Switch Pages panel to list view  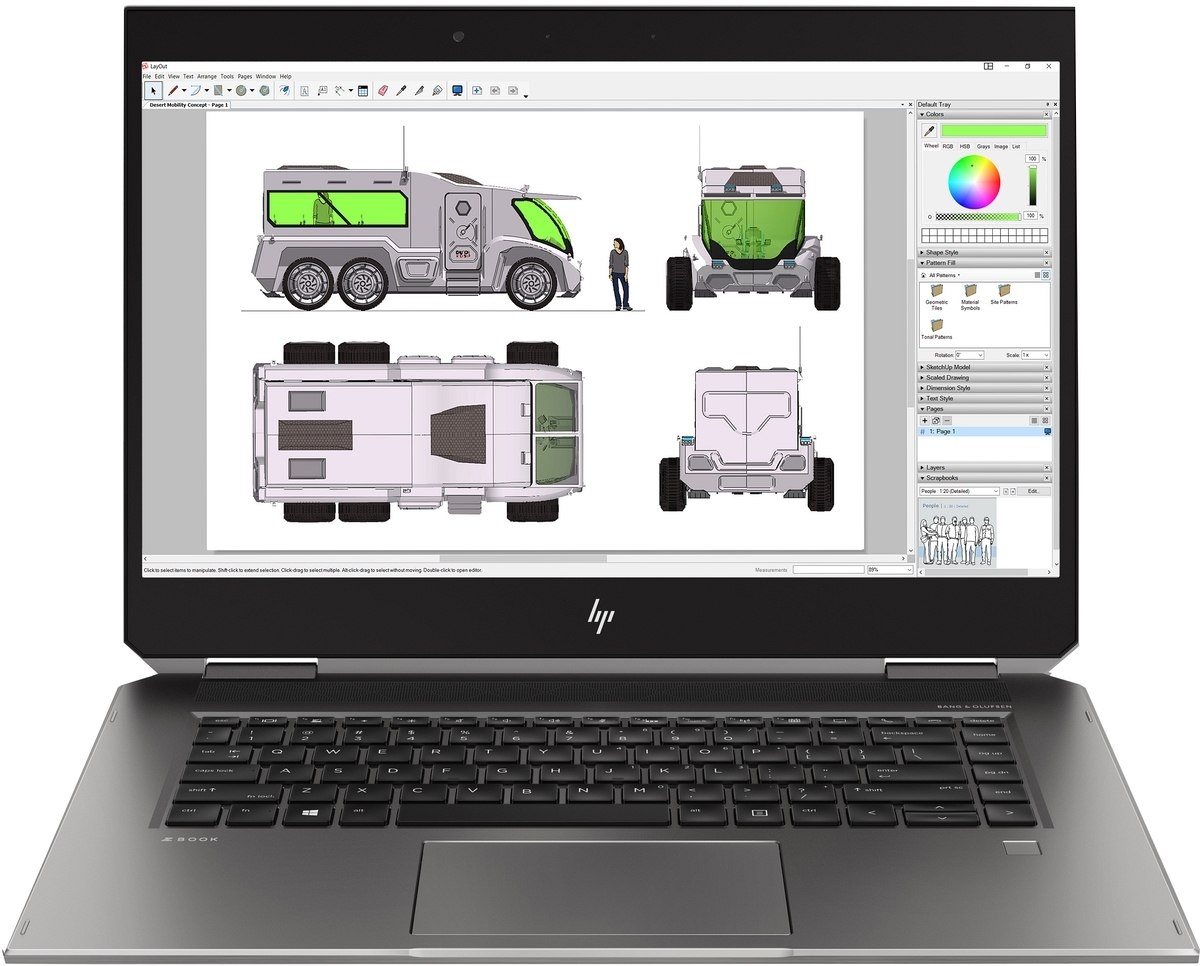click(x=1035, y=421)
